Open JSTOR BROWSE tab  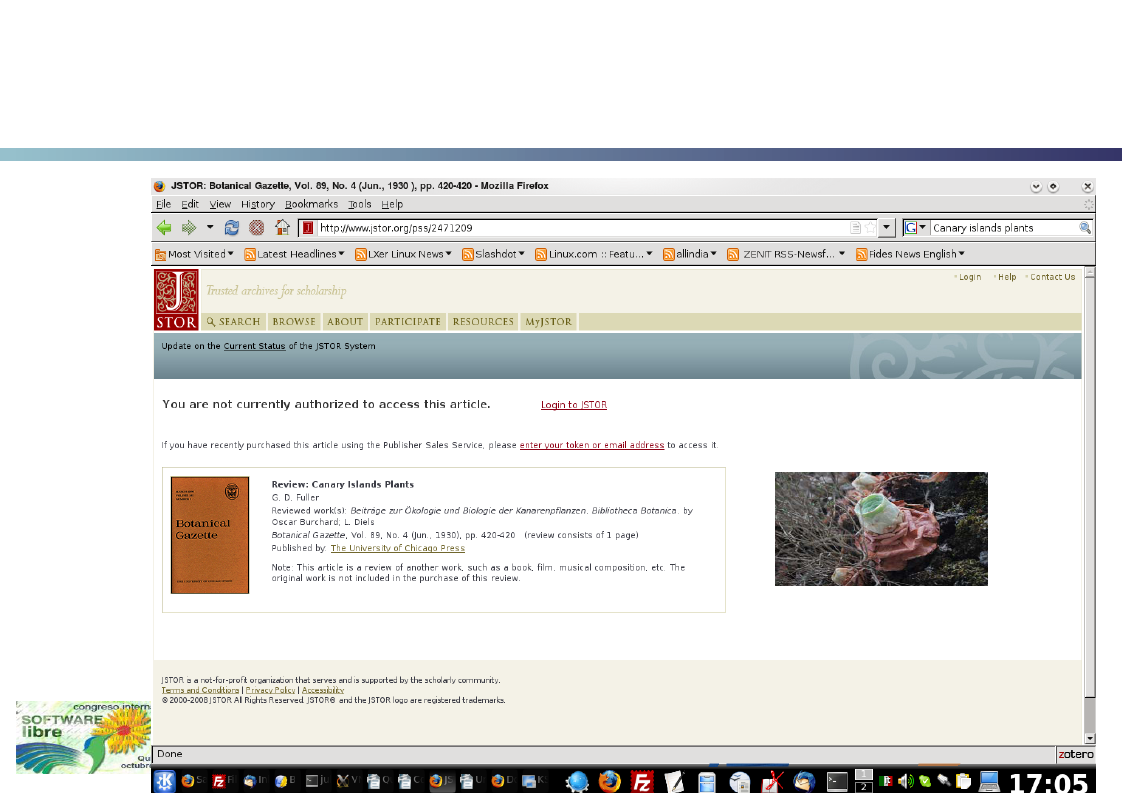point(294,322)
